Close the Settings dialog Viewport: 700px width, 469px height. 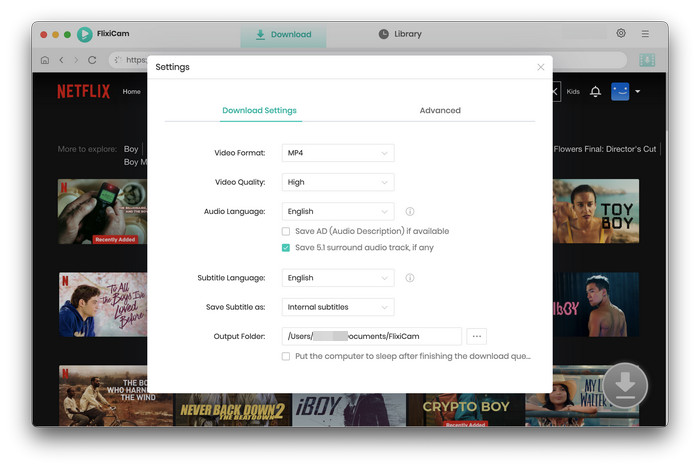click(x=541, y=67)
